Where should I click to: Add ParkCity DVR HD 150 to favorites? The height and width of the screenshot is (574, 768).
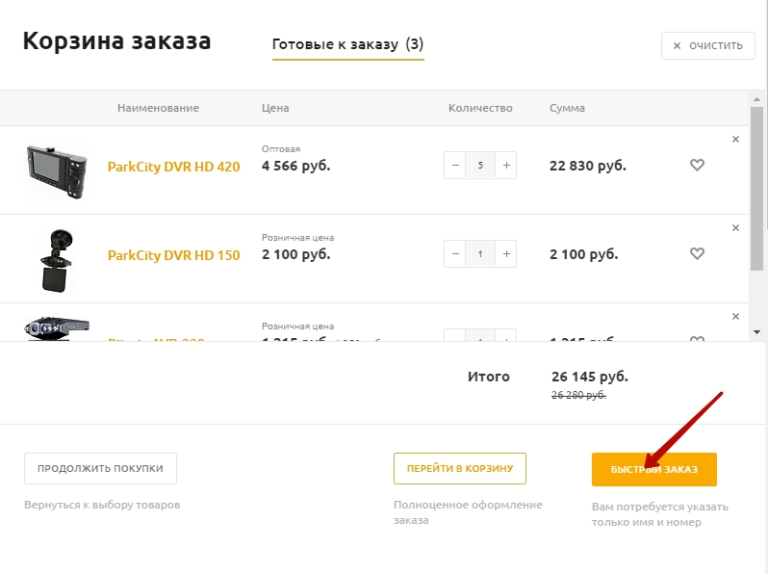click(697, 254)
